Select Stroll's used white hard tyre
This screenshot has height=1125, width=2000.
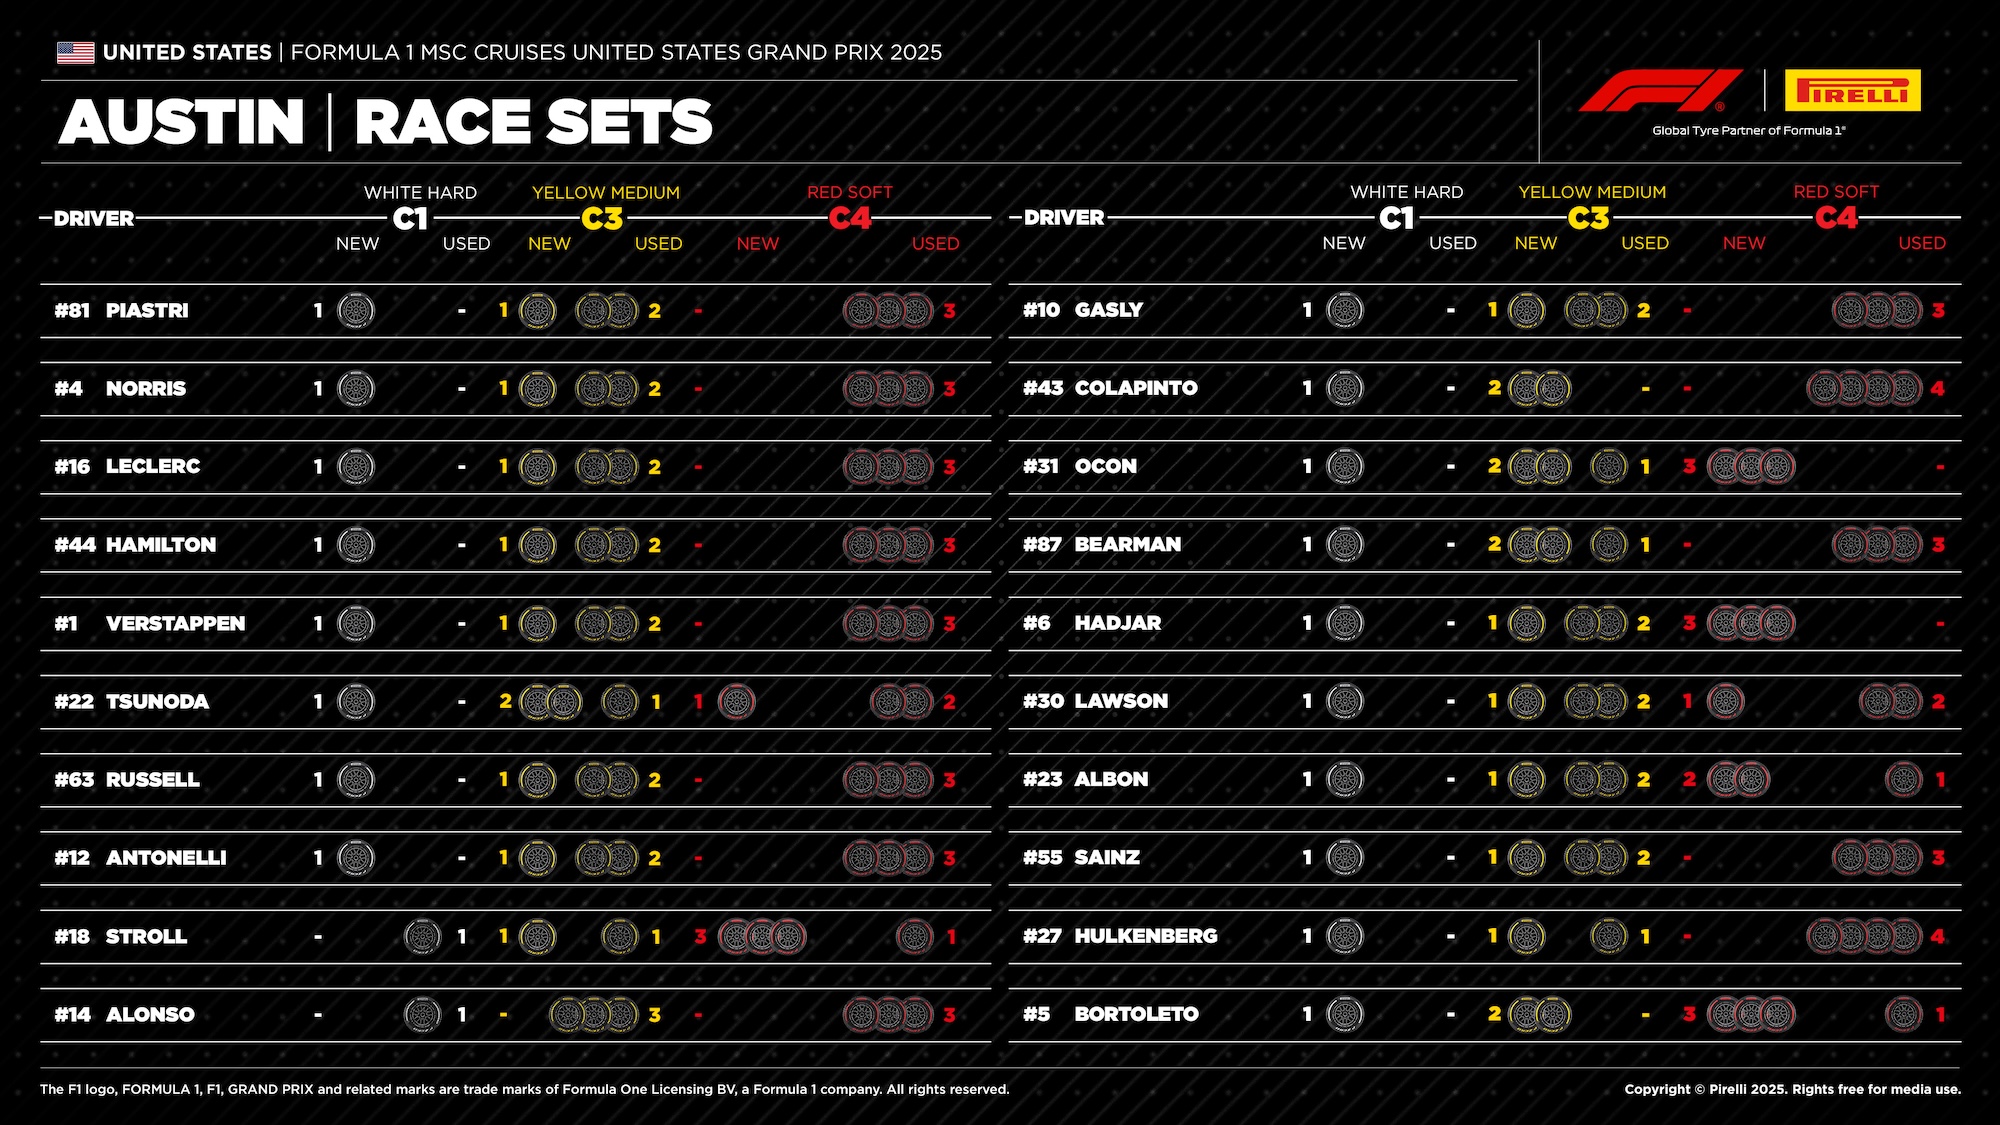pos(422,937)
